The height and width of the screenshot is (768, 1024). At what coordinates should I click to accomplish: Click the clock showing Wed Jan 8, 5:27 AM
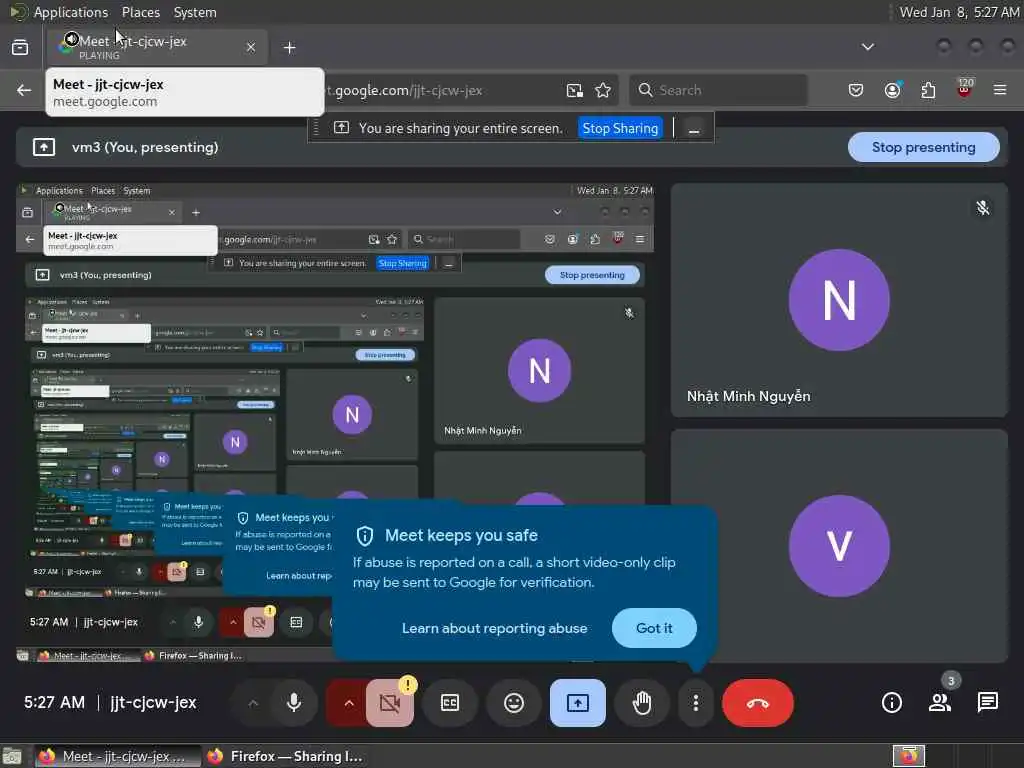click(959, 12)
